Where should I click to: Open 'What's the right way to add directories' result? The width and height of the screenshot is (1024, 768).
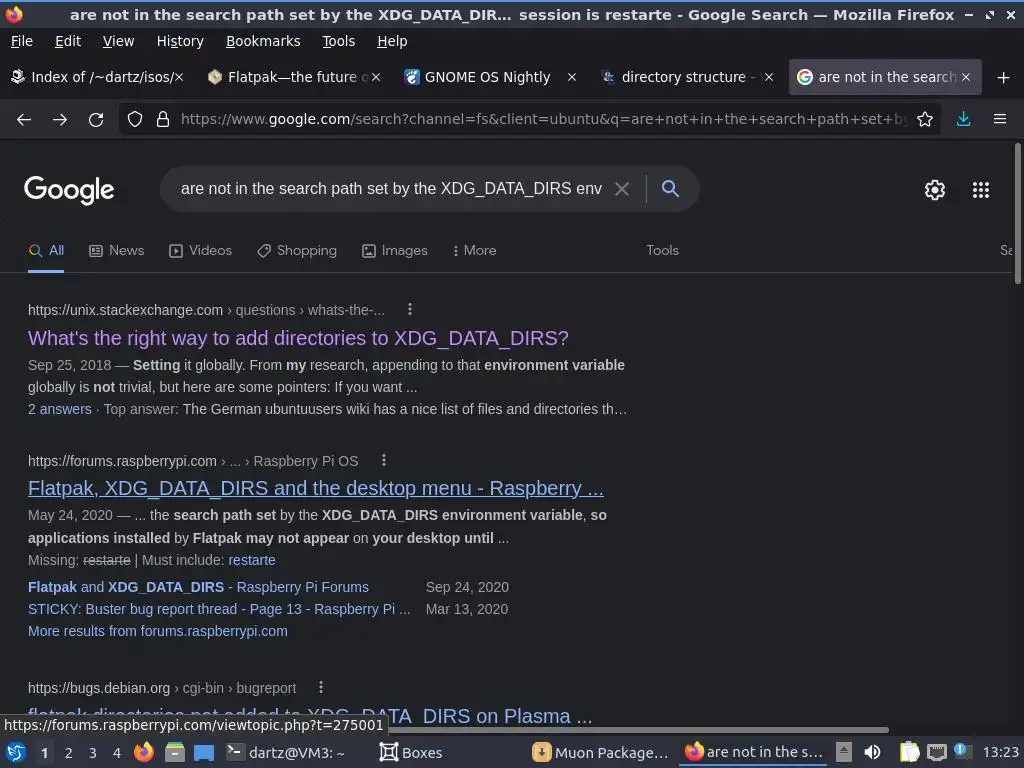[298, 338]
